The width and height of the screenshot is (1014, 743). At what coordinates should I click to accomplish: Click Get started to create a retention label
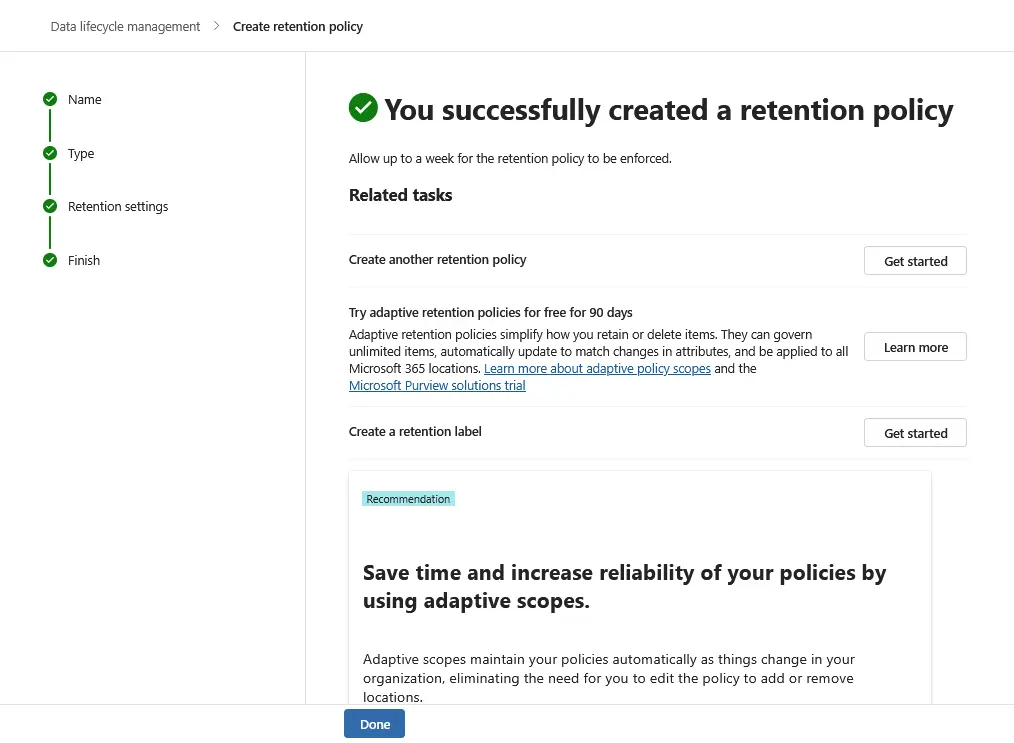tap(914, 432)
